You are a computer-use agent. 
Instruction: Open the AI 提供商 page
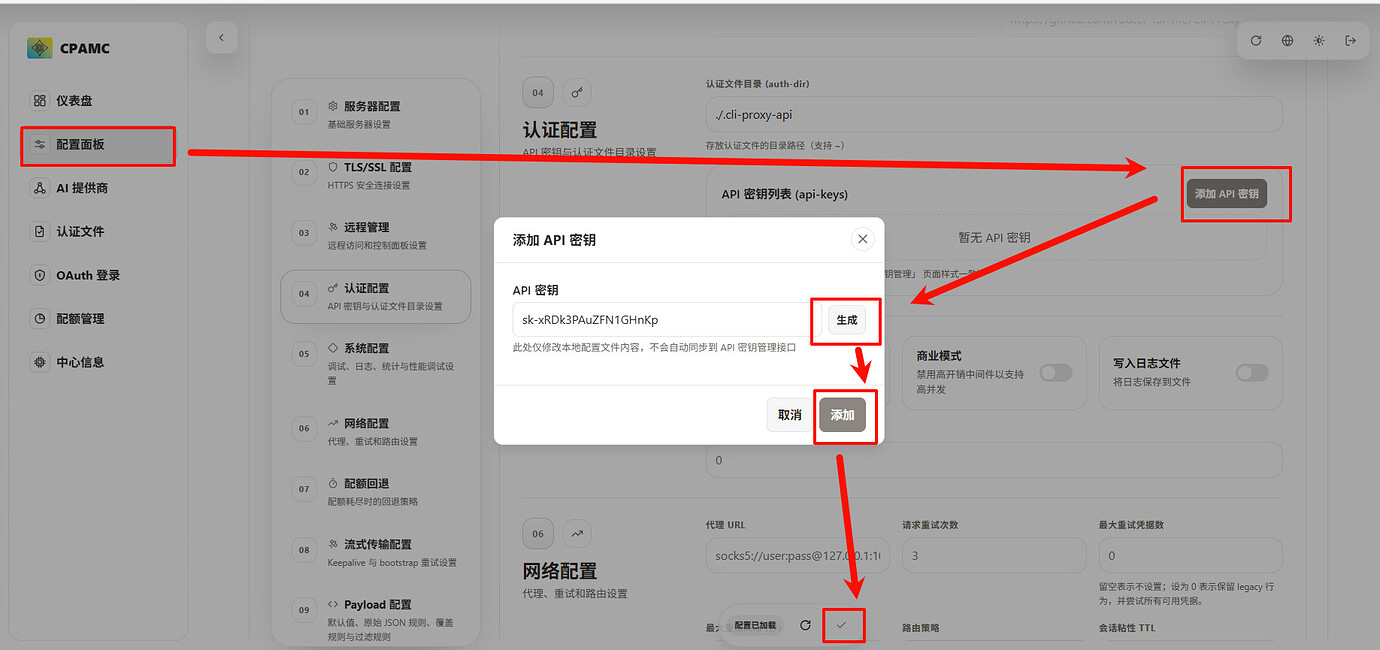(98, 188)
